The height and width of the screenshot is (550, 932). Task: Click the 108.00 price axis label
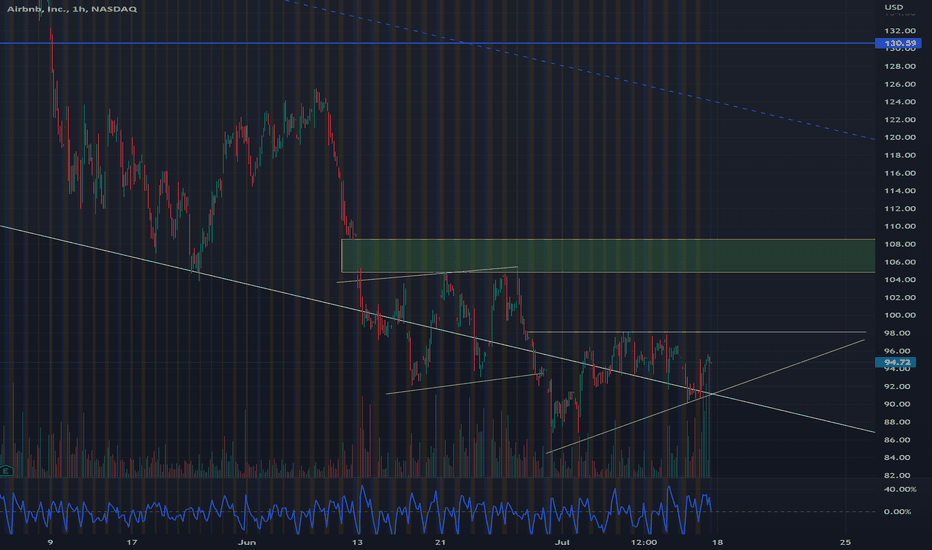pos(899,244)
